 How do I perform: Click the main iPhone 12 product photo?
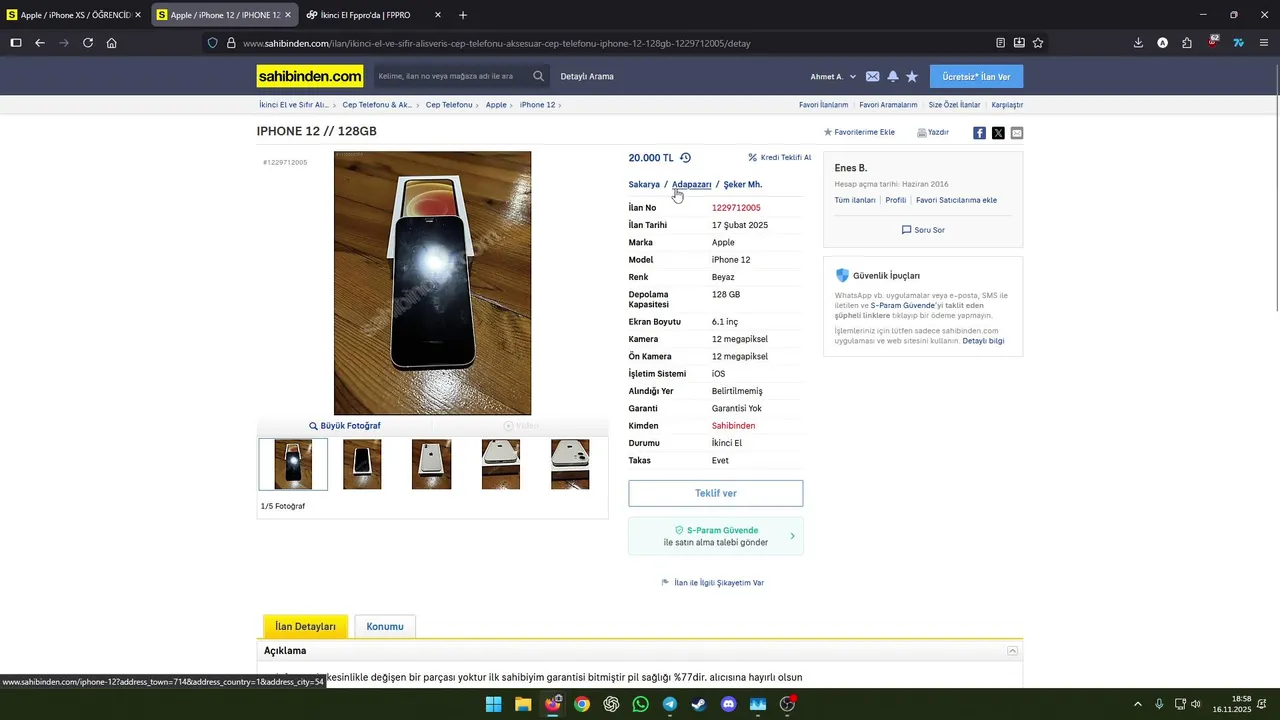432,283
